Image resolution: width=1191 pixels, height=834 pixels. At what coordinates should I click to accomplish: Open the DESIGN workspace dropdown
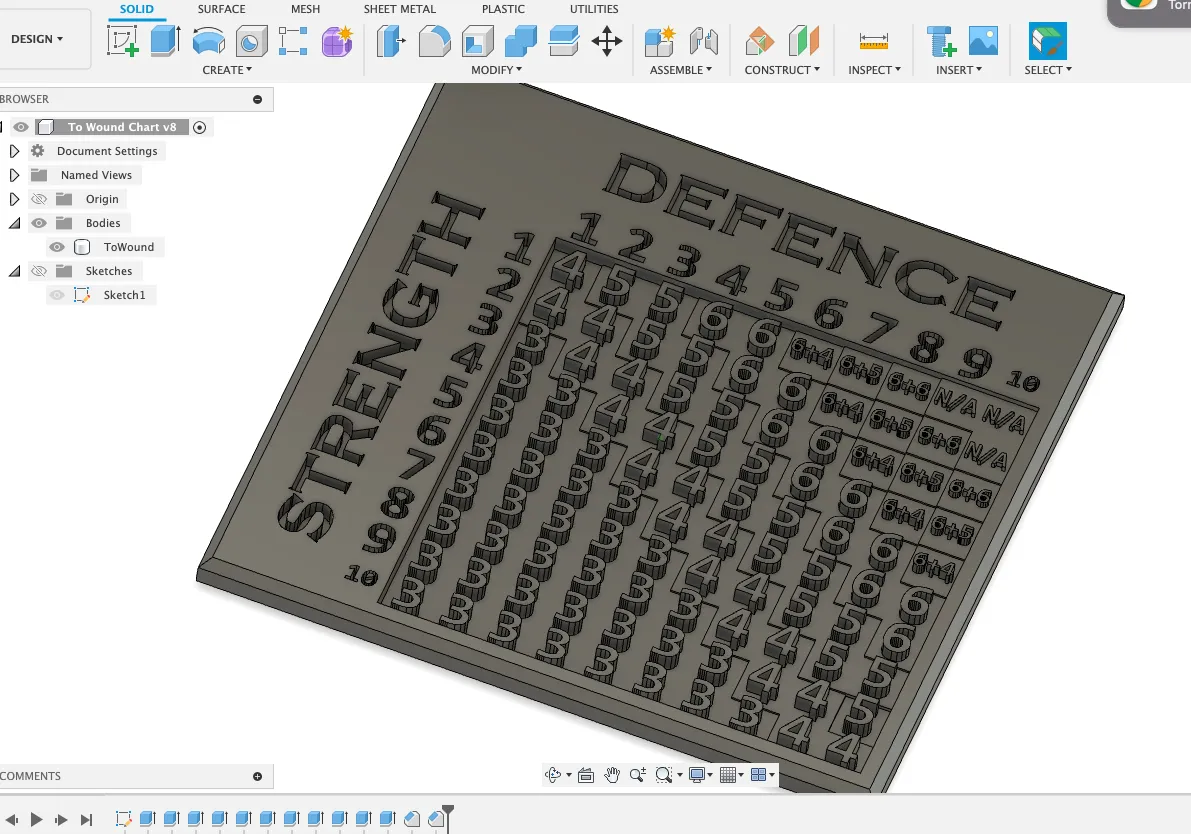pyautogui.click(x=37, y=39)
